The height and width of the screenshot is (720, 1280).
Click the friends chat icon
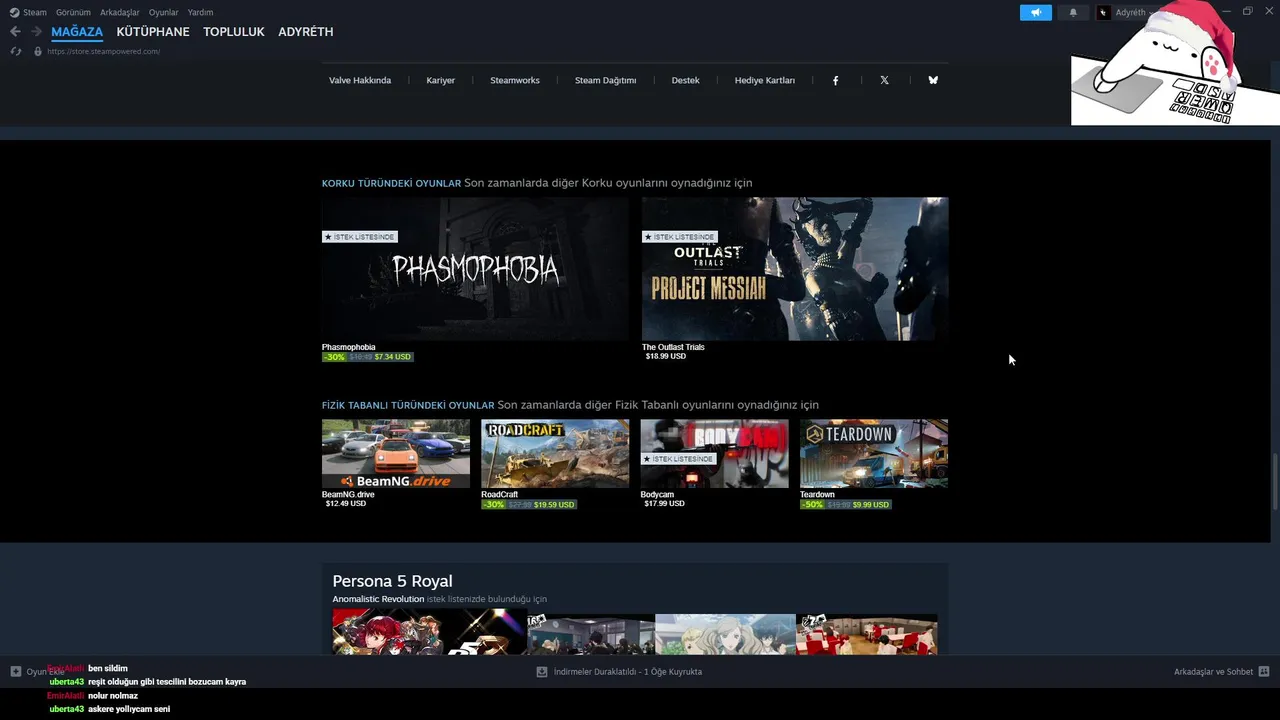click(1264, 672)
